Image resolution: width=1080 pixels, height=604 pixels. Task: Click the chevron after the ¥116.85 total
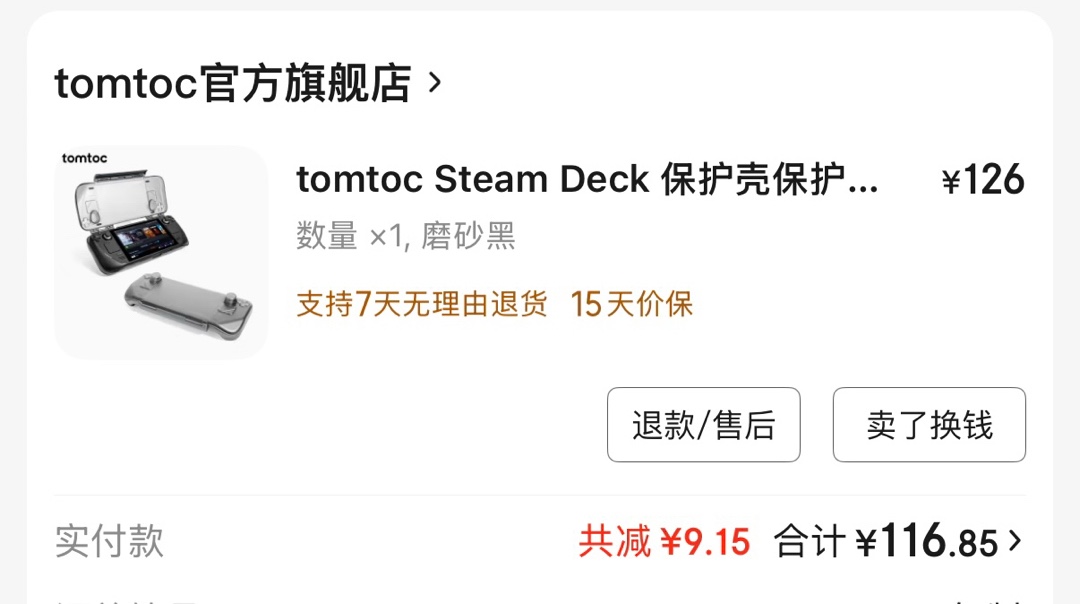point(1015,542)
